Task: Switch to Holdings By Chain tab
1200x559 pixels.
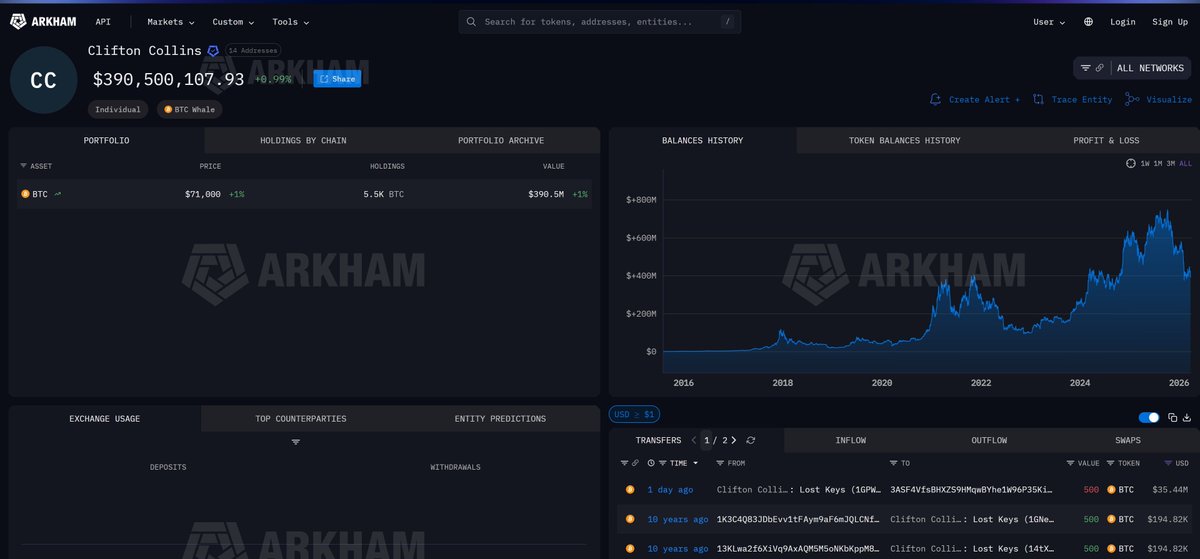Action: click(x=303, y=140)
